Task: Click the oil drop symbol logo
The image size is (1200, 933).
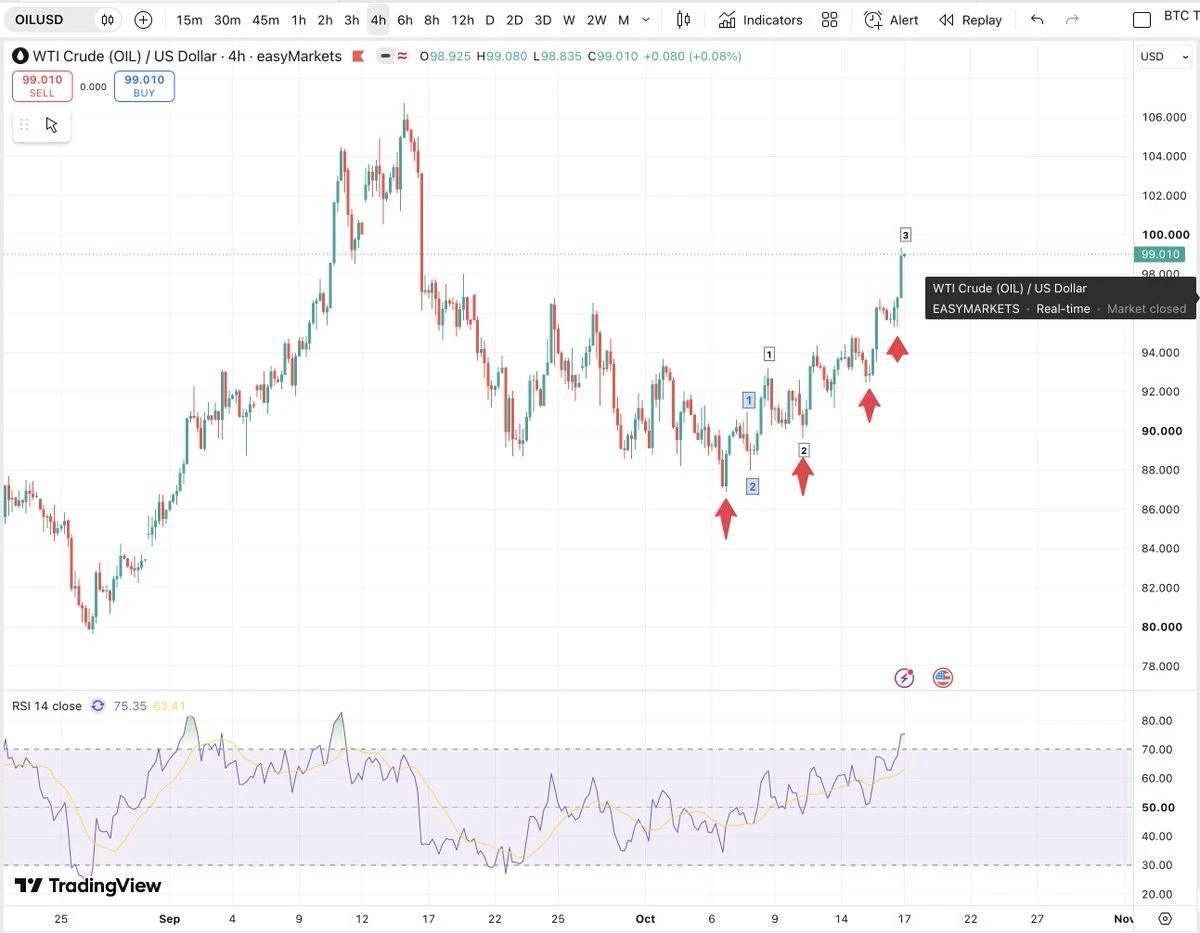Action: tap(19, 56)
